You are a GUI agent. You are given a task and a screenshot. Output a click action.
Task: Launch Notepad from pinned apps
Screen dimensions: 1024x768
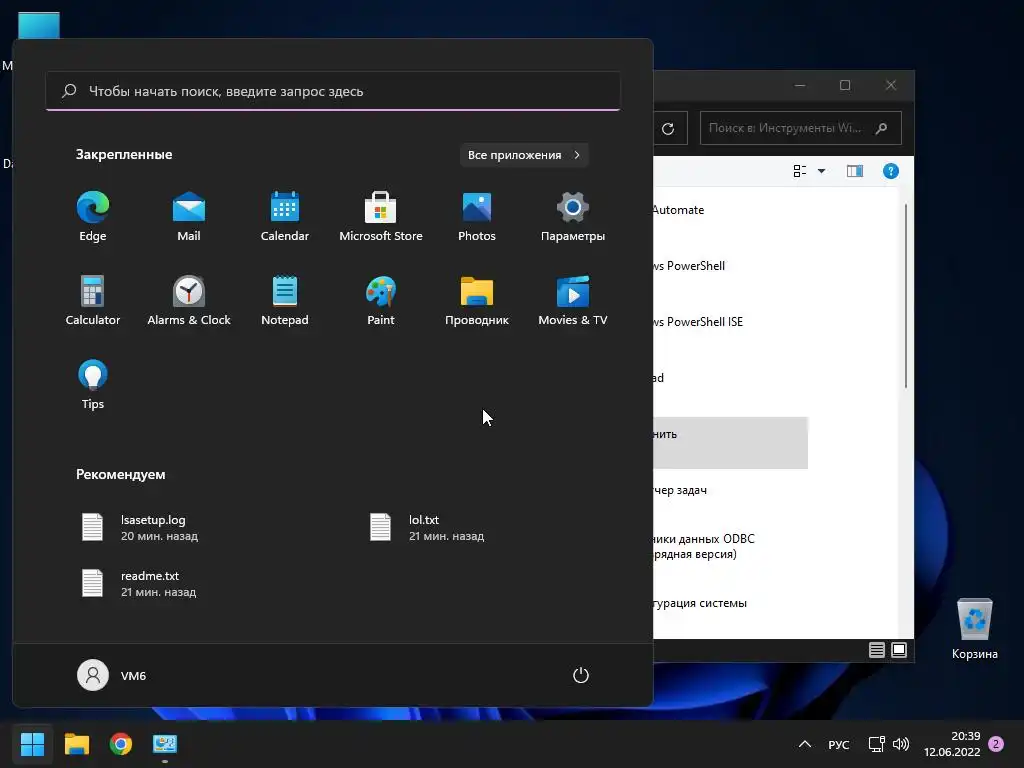click(285, 300)
